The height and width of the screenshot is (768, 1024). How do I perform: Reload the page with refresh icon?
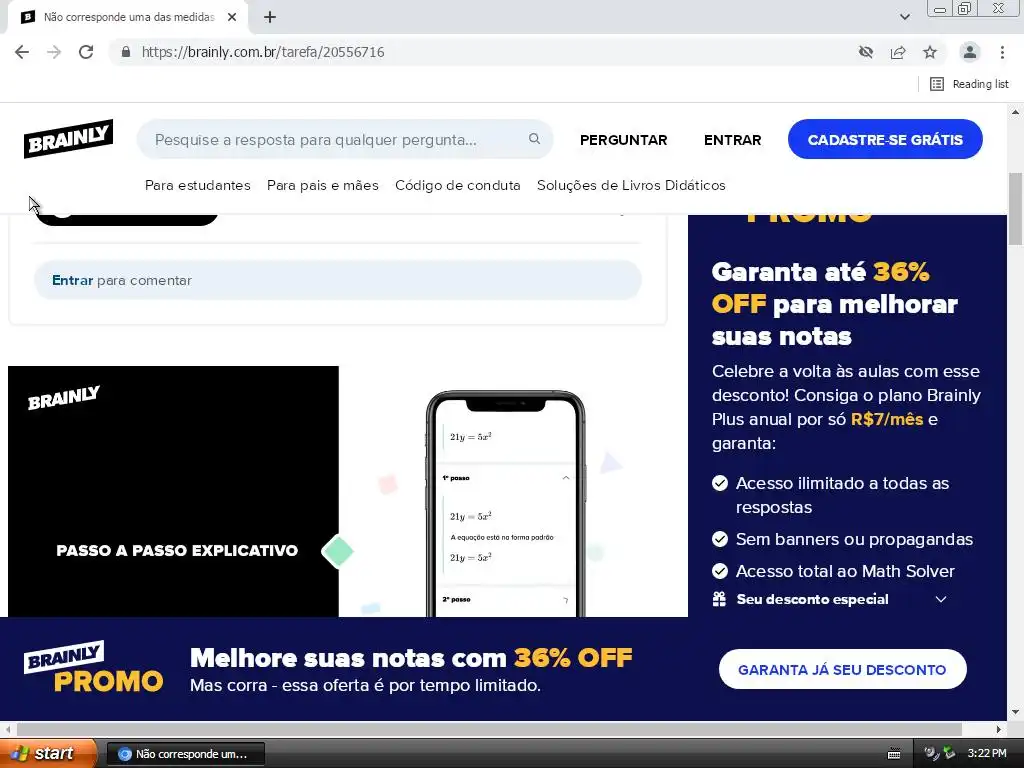tap(86, 52)
